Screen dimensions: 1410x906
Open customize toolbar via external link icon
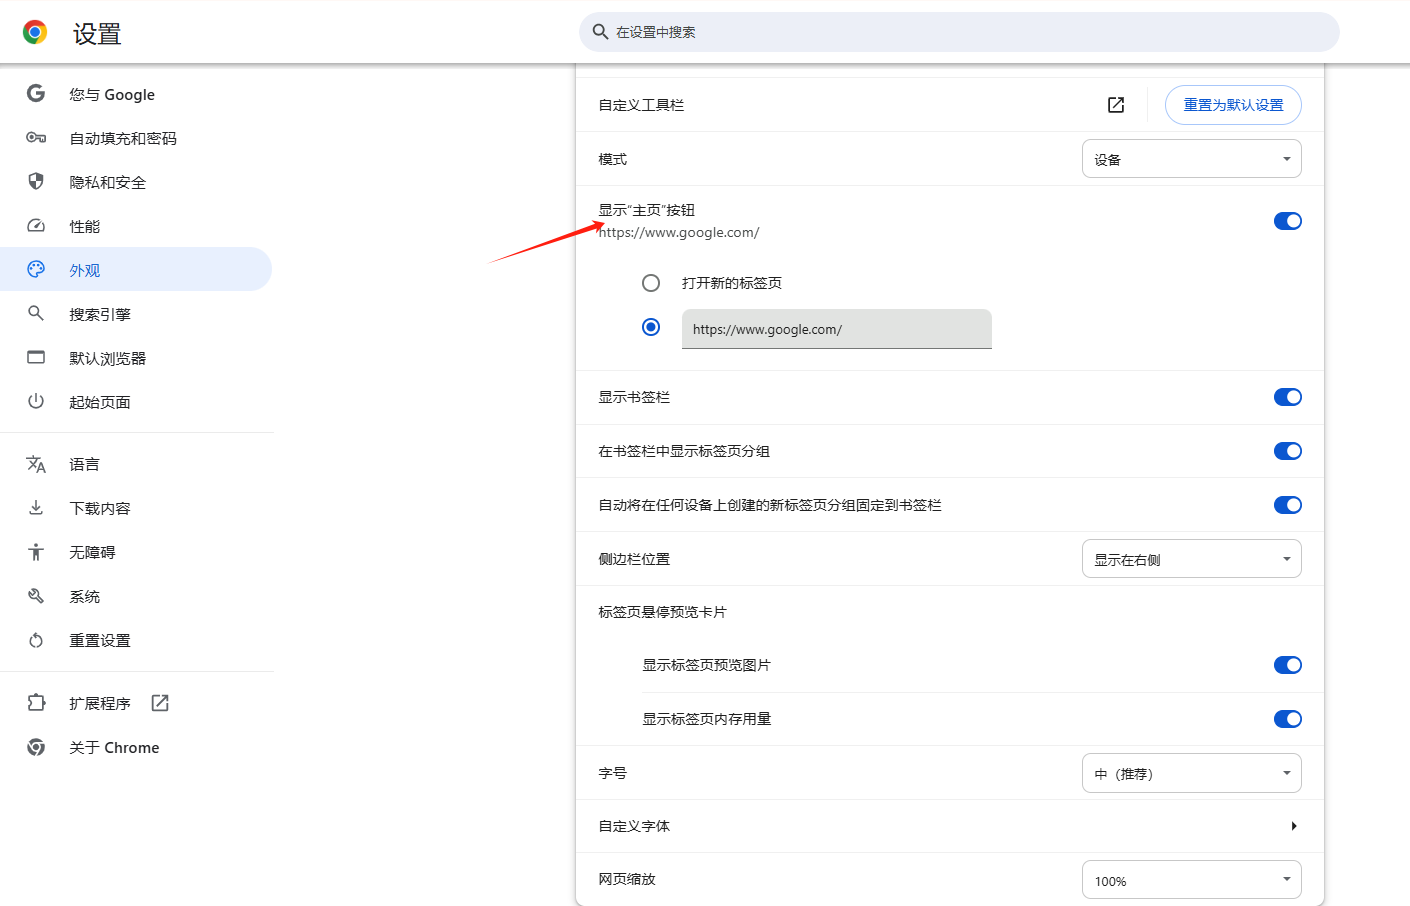(1116, 105)
